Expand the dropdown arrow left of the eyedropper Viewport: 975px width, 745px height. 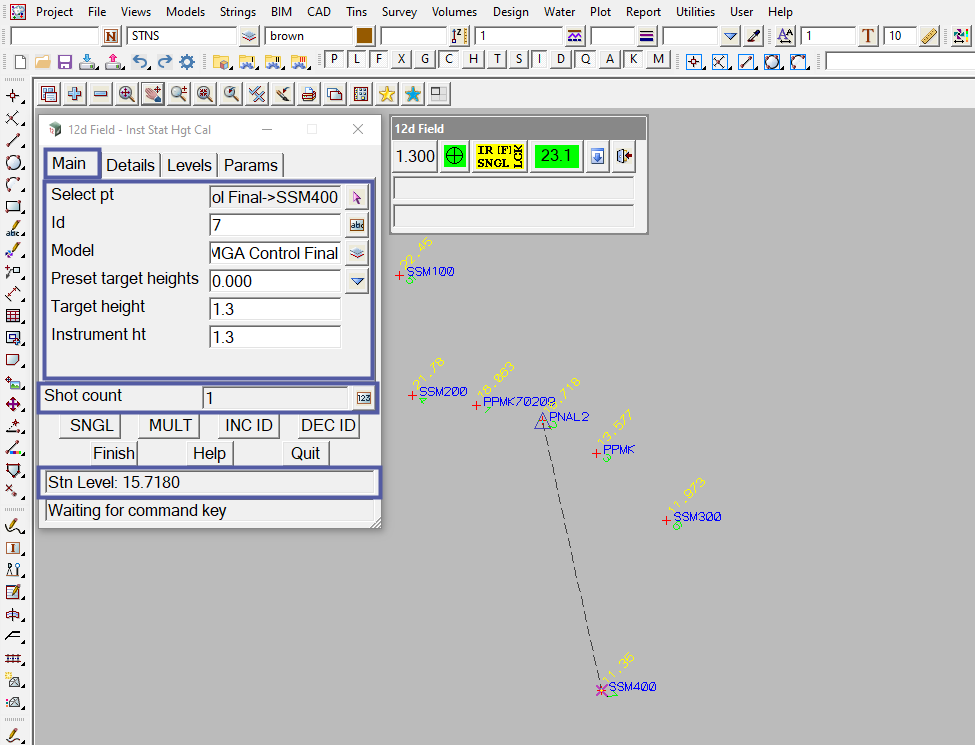click(x=730, y=36)
